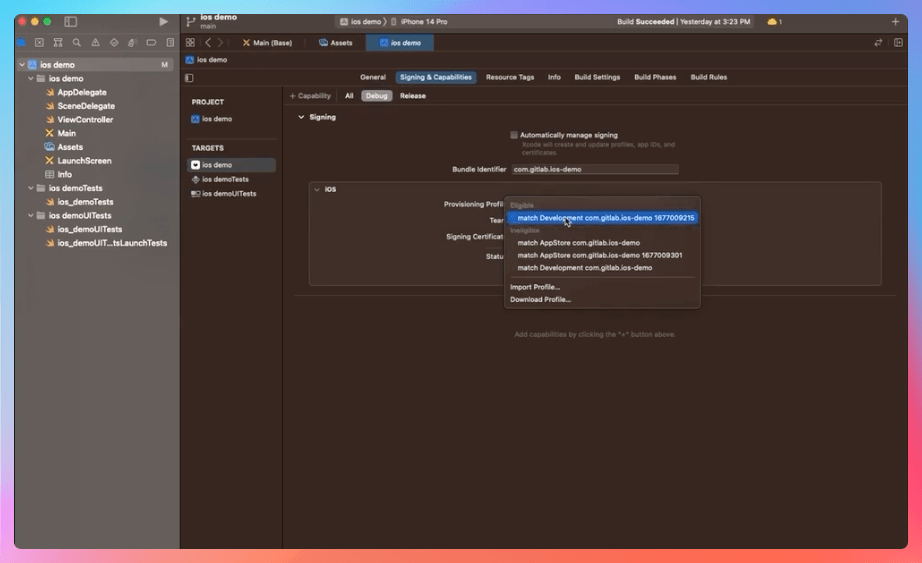The image size is (922, 563).
Task: Open Info plist in navigator
Action: (64, 174)
